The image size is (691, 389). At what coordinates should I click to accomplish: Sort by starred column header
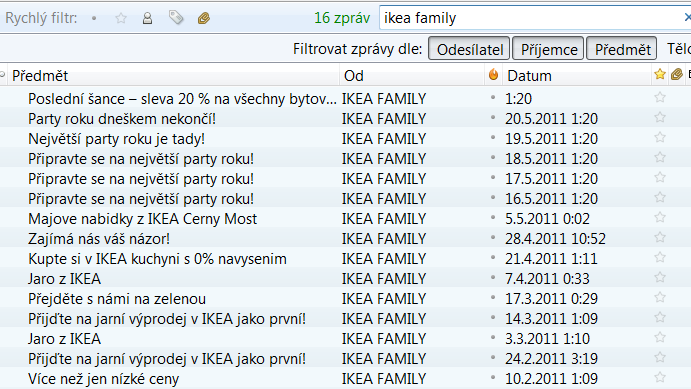pyautogui.click(x=660, y=74)
